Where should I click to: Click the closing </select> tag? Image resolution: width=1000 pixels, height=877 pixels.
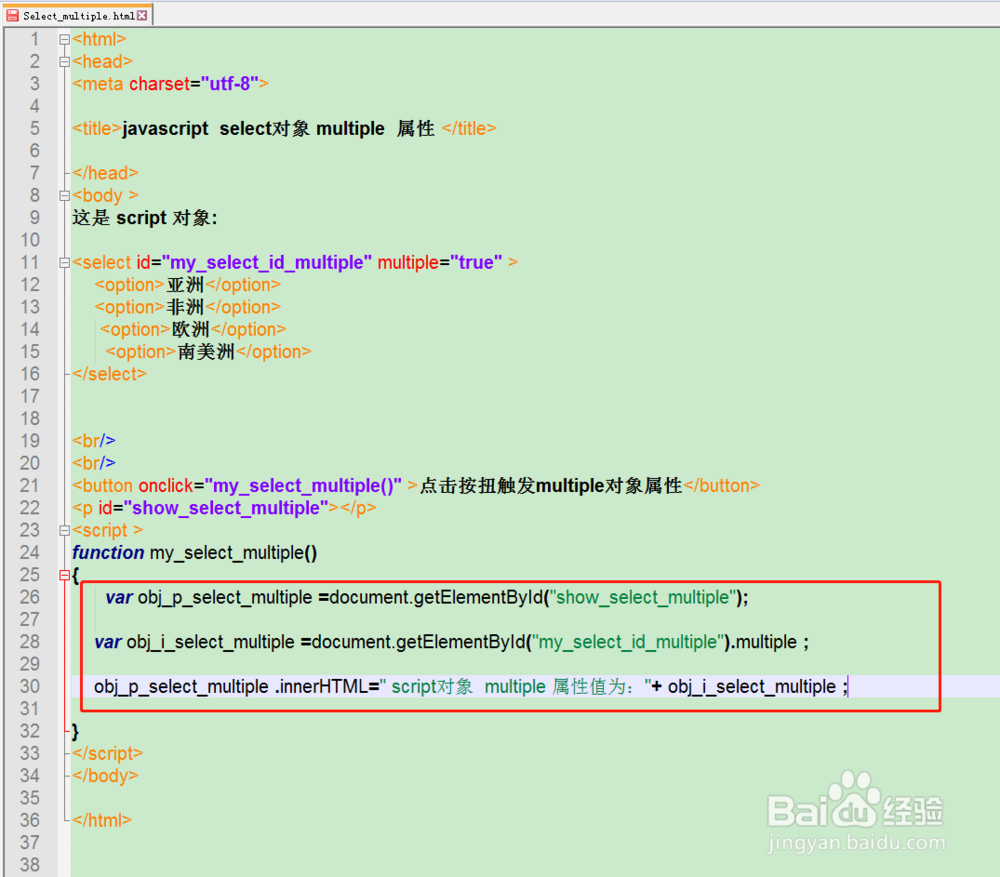click(x=110, y=374)
